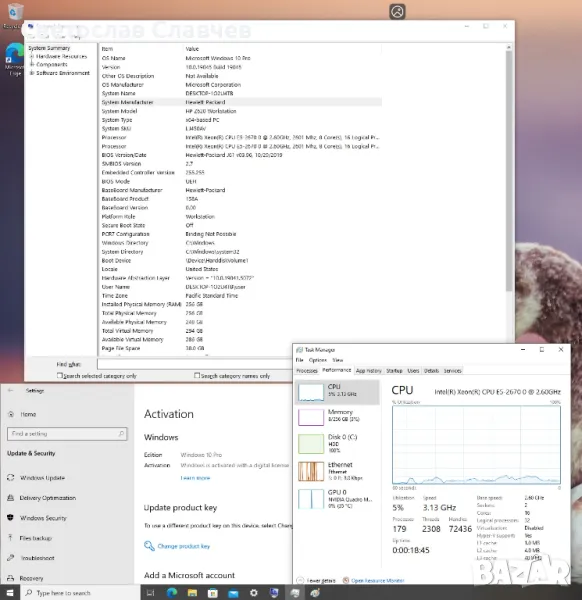Click the Settings back arrow
The height and width of the screenshot is (600, 582).
click(10, 390)
